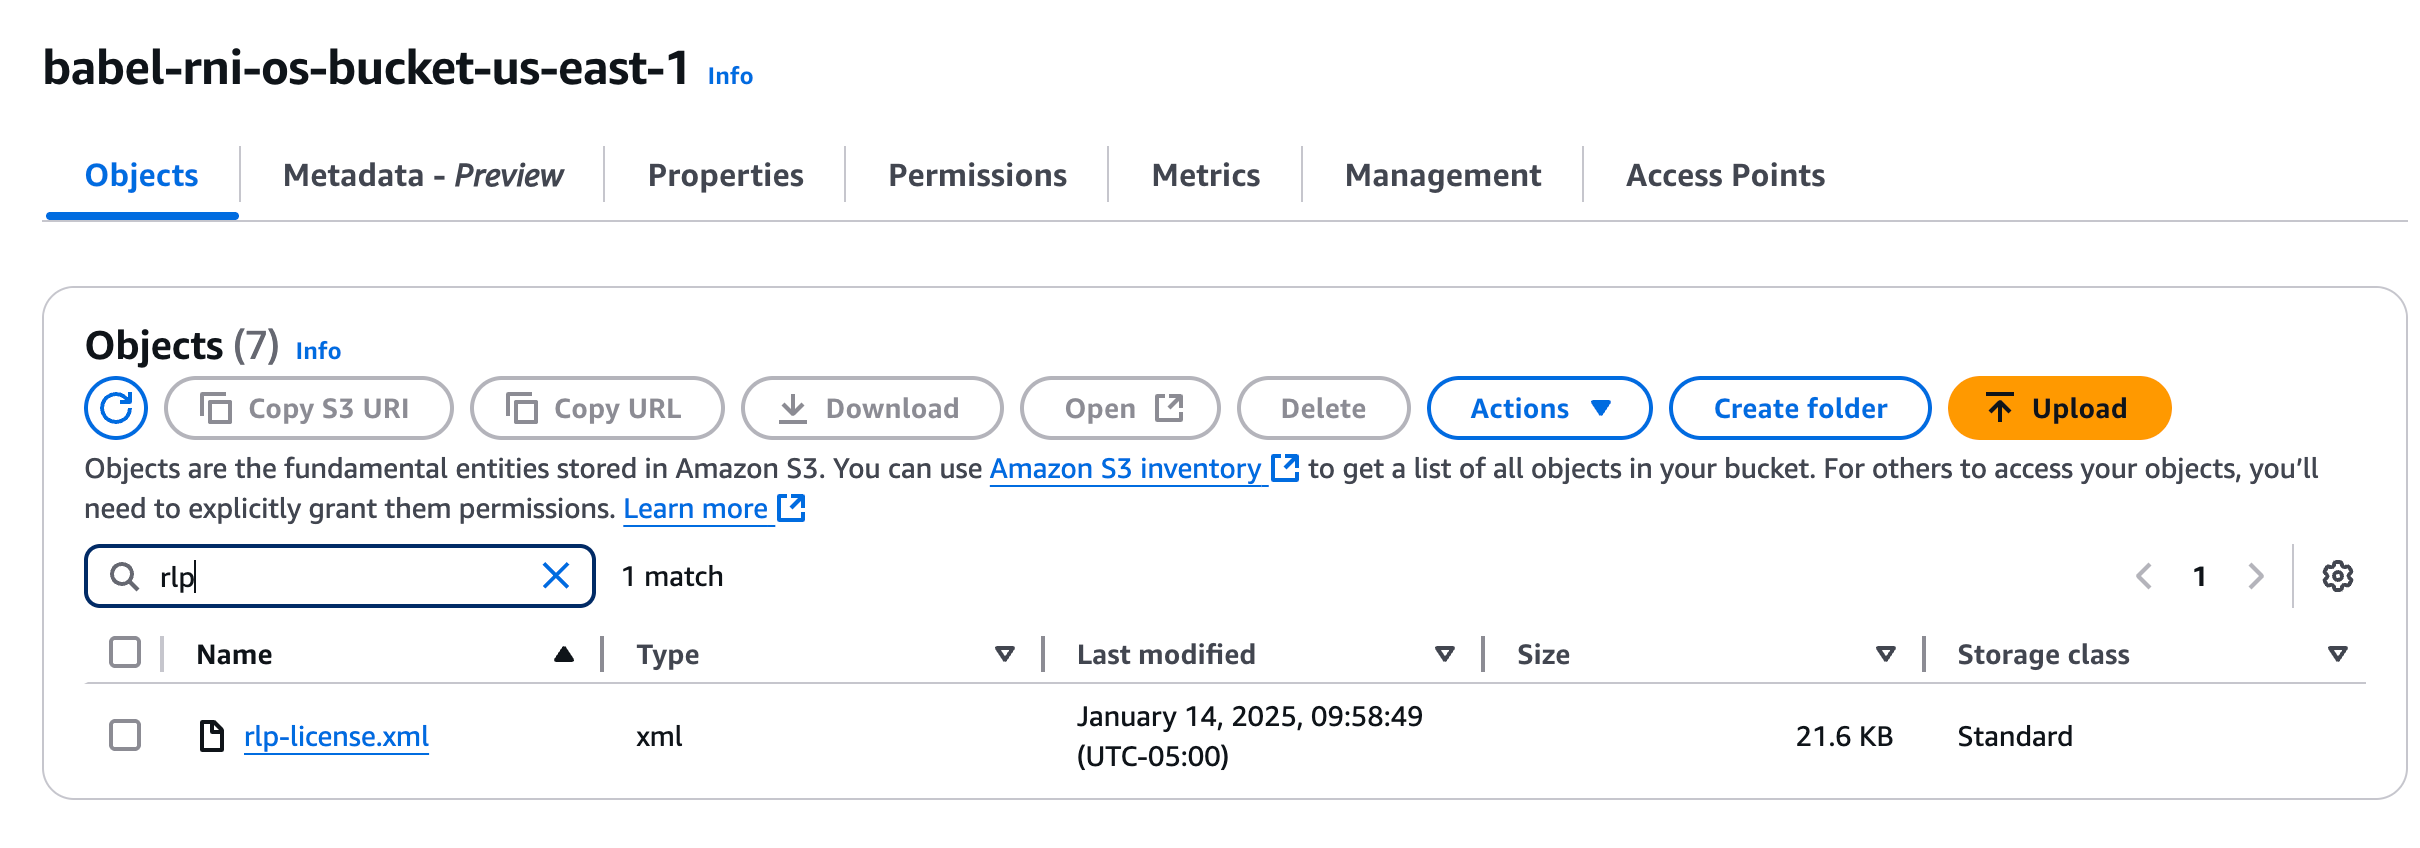Go to previous page arrow
This screenshot has width=2420, height=848.
click(2144, 576)
